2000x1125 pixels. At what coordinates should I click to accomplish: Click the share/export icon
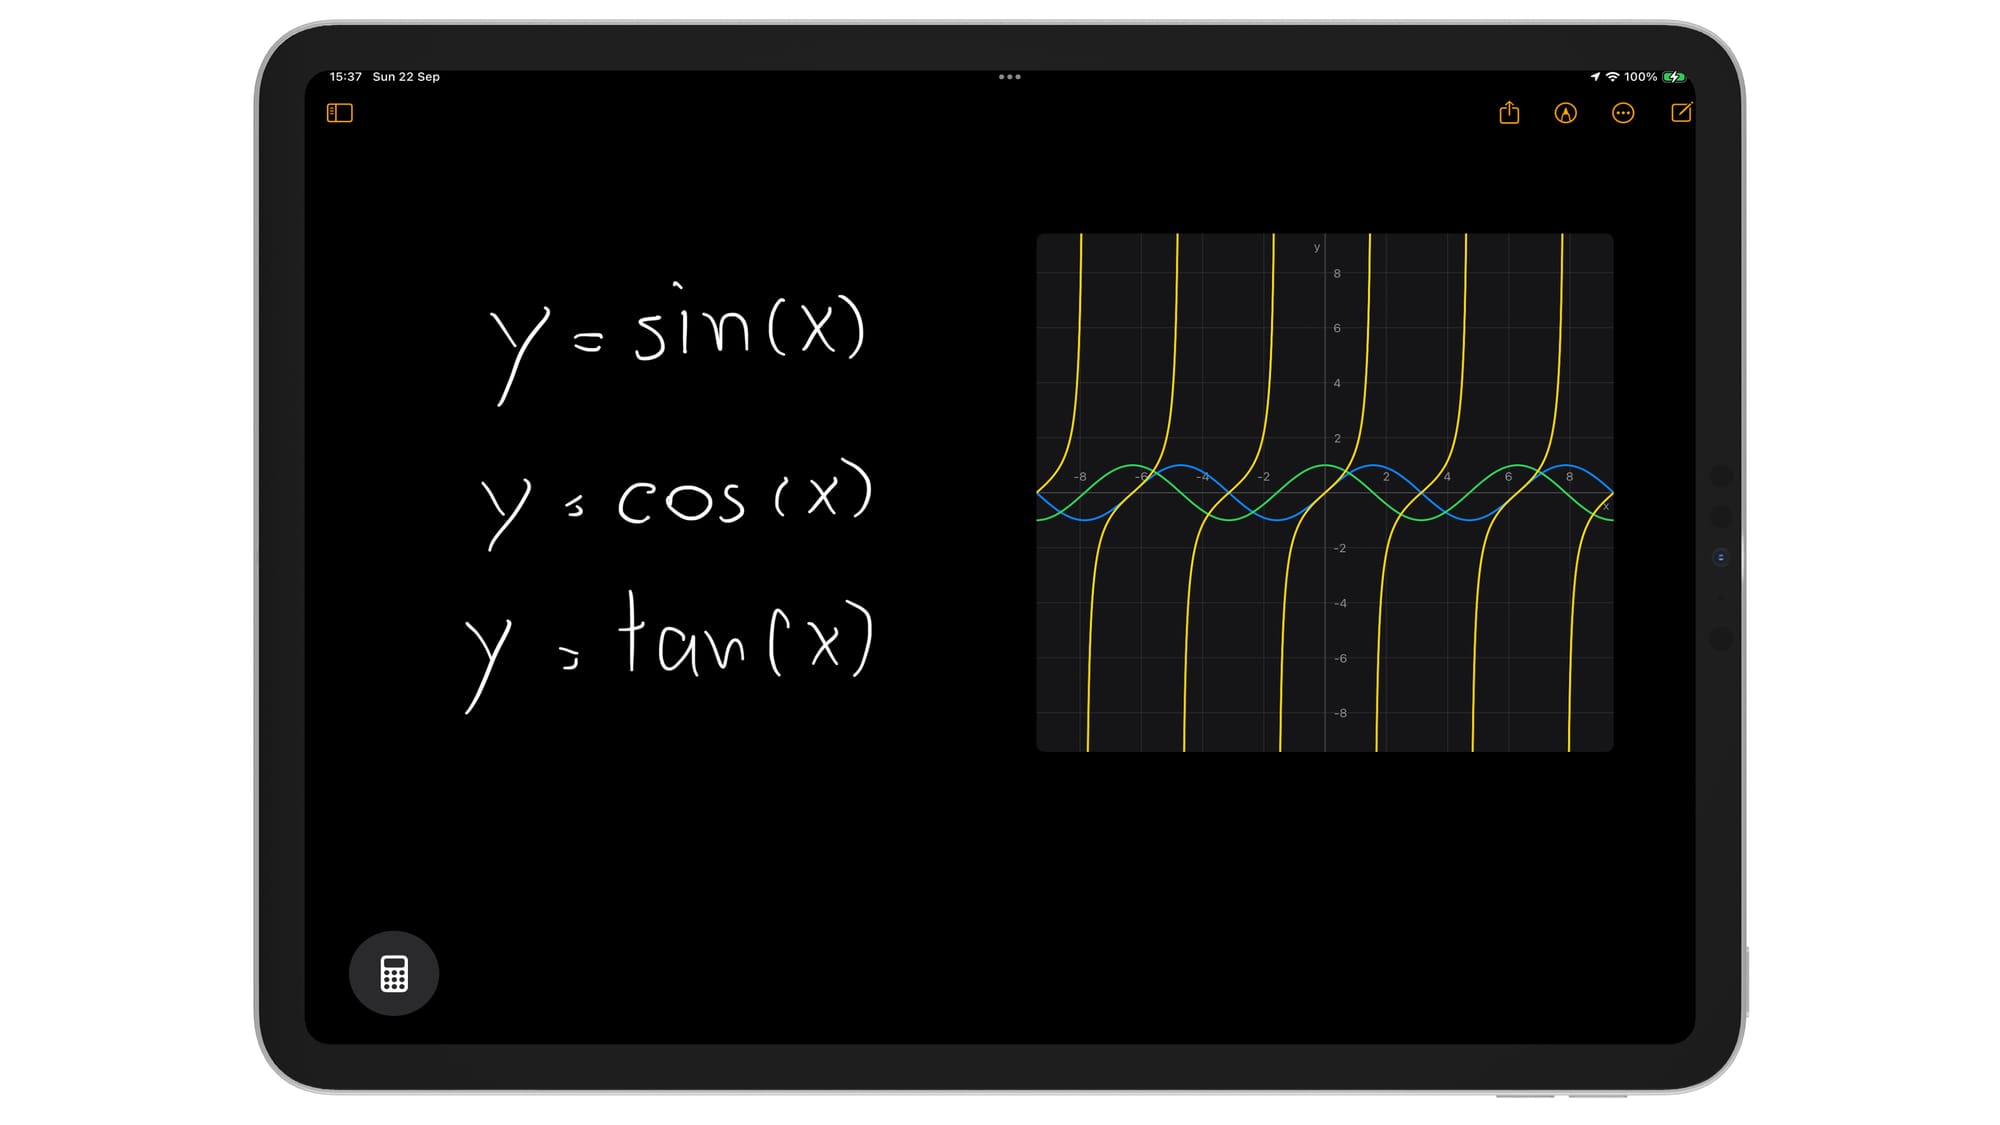1508,113
